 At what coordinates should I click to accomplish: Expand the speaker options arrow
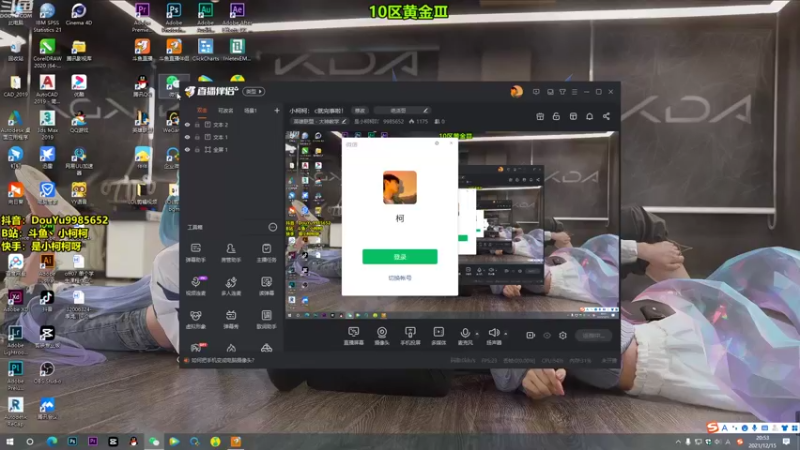click(x=506, y=334)
